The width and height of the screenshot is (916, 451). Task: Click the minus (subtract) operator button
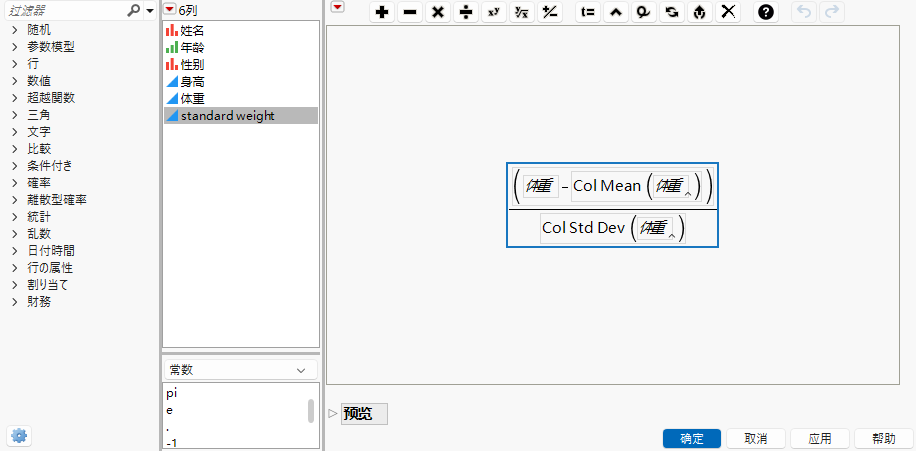[410, 12]
